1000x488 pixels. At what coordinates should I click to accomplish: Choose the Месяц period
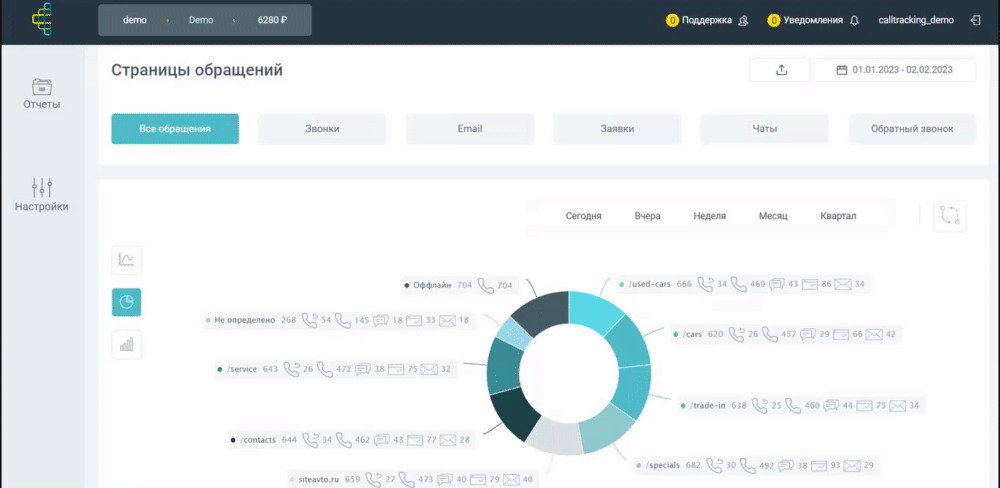tap(773, 216)
